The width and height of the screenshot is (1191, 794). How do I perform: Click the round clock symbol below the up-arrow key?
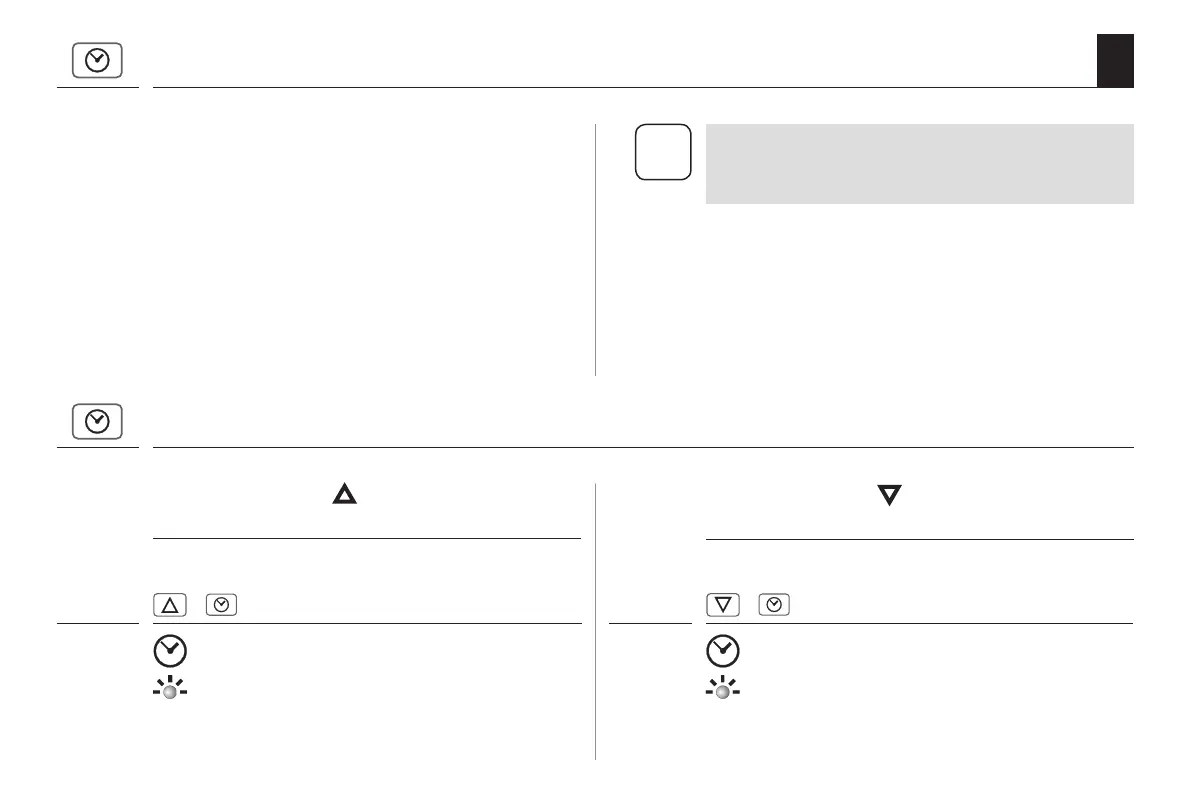(169, 651)
